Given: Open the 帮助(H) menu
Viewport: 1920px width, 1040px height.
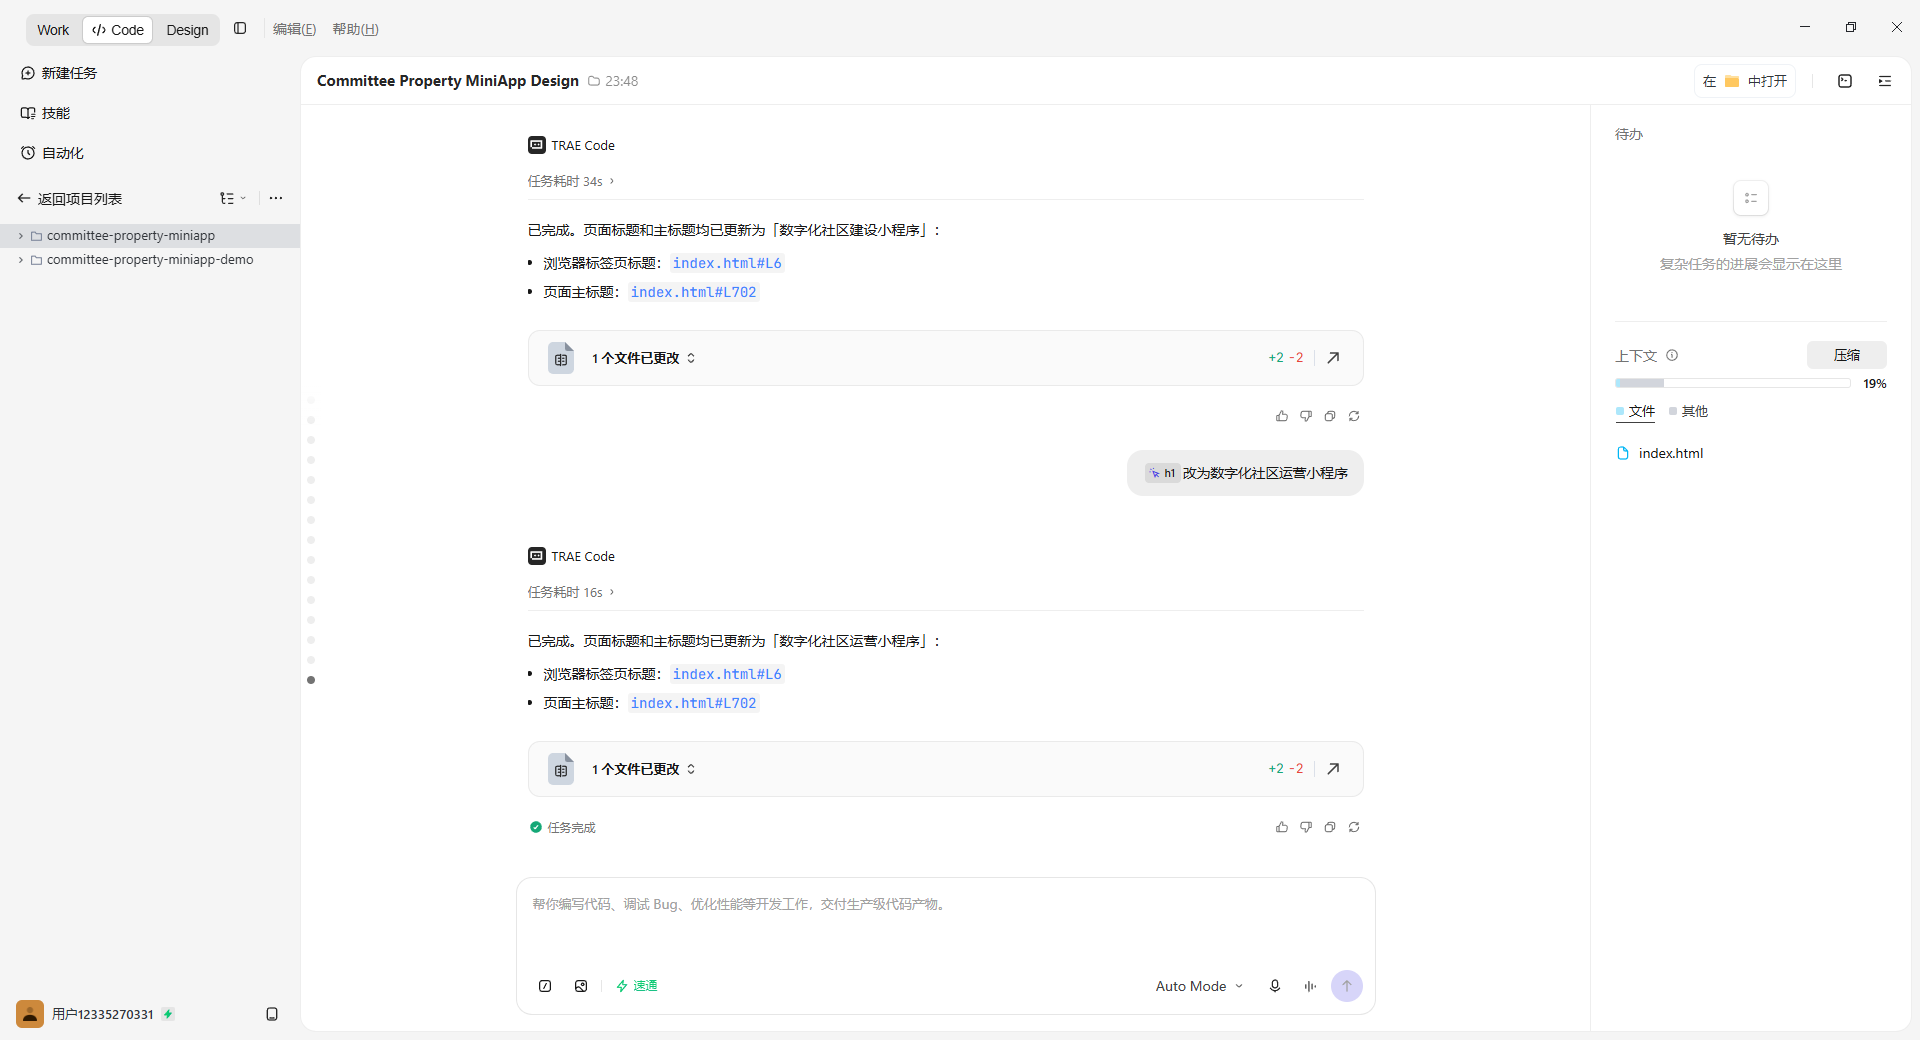Looking at the screenshot, I should (x=355, y=29).
